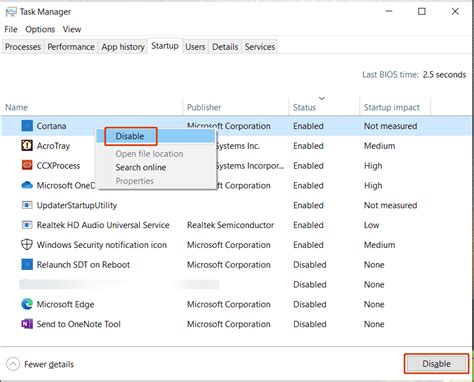474x382 pixels.
Task: Select the Startup tab
Action: click(x=165, y=46)
